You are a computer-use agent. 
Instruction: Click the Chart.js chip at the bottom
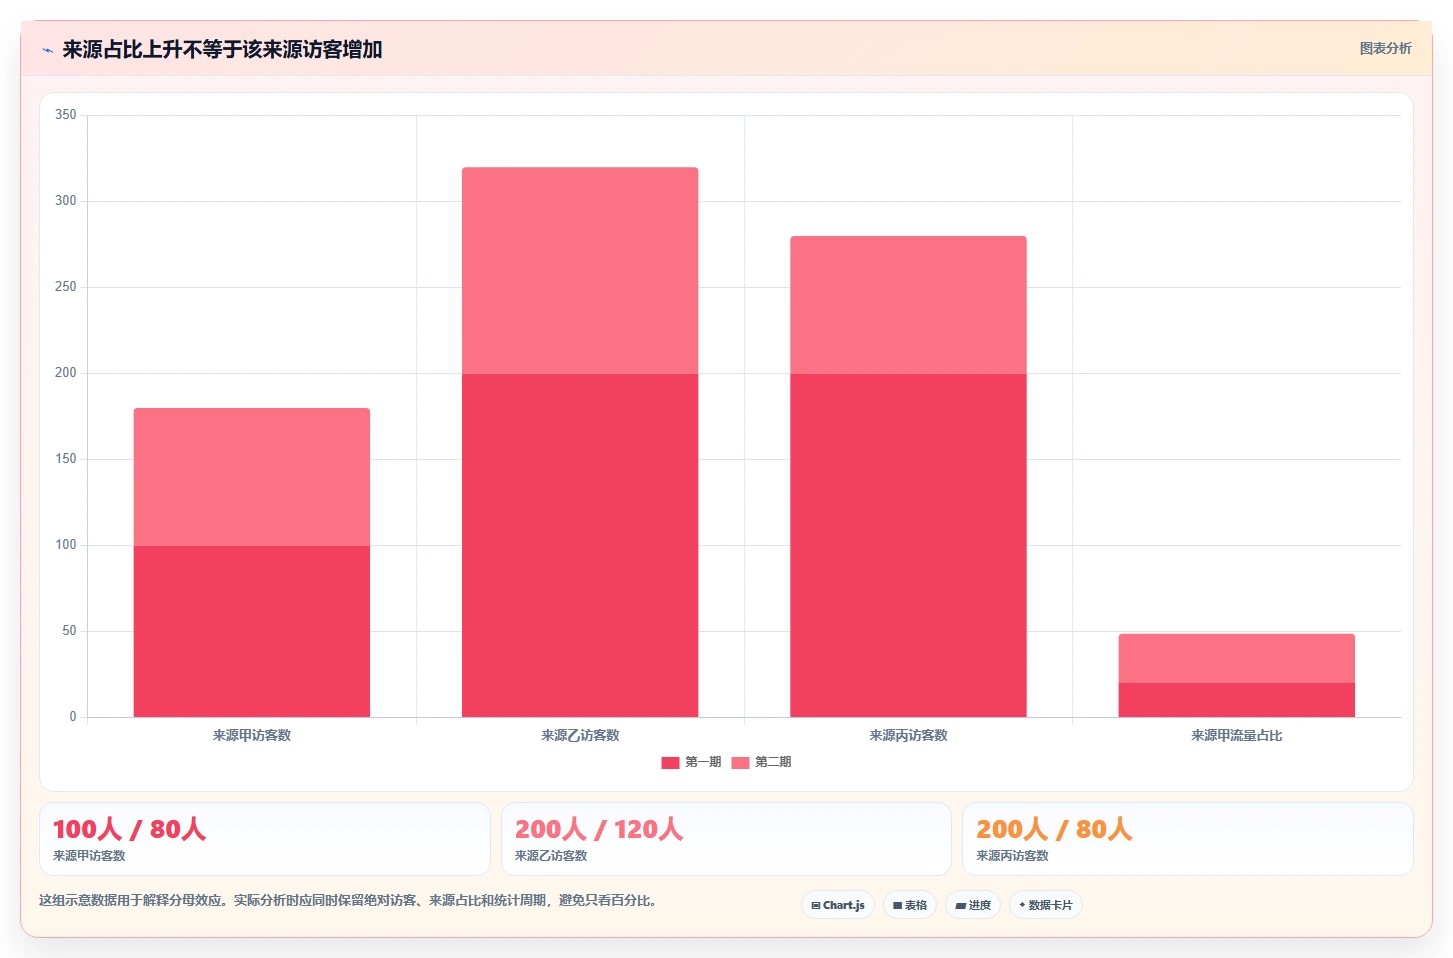tap(838, 905)
